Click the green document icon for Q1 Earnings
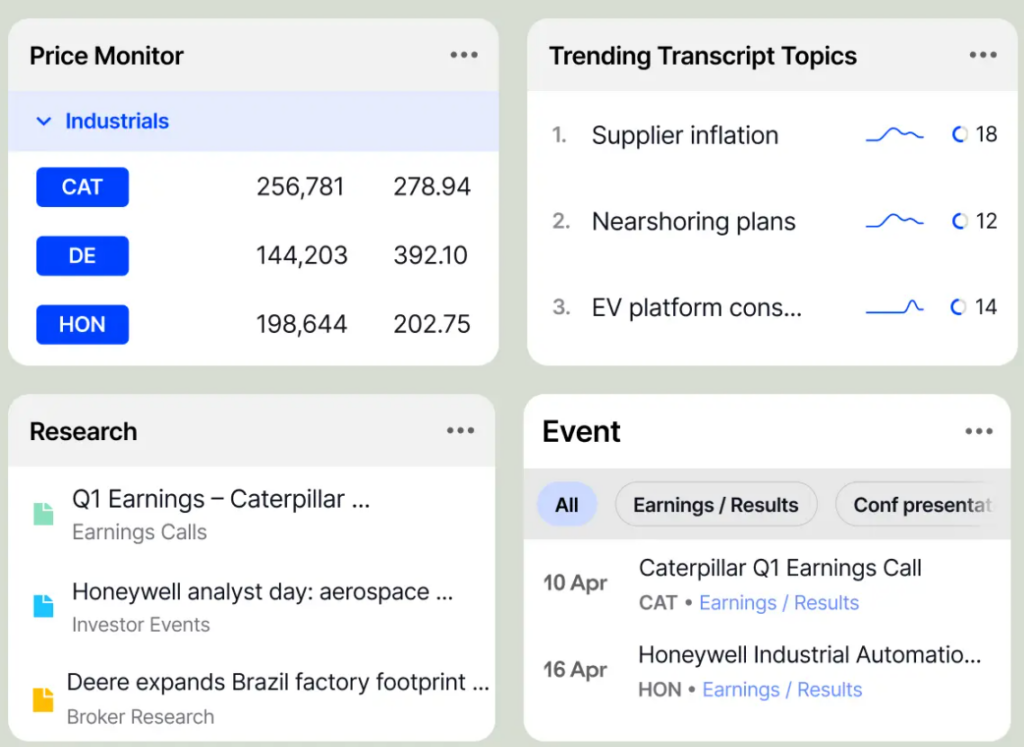 tap(43, 514)
